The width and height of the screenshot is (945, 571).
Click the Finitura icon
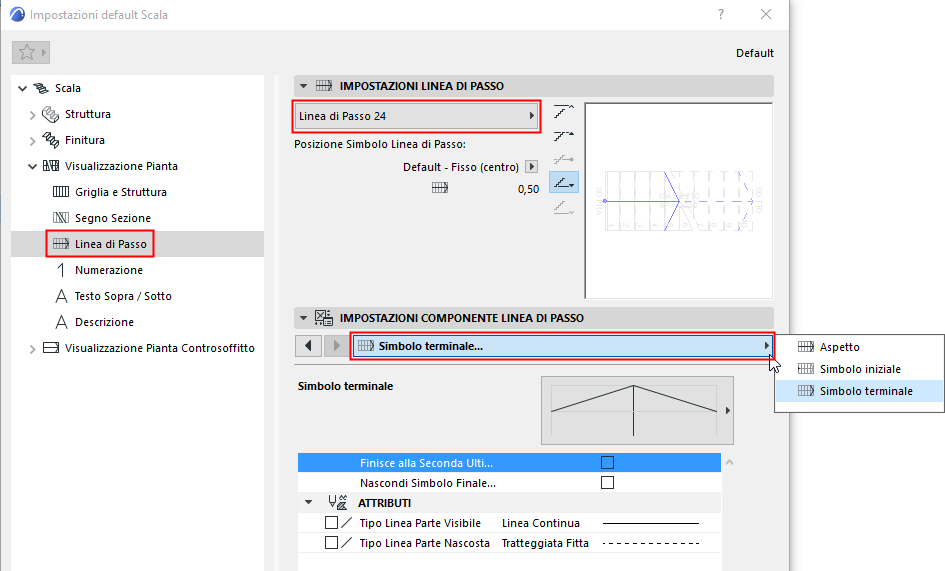click(51, 140)
